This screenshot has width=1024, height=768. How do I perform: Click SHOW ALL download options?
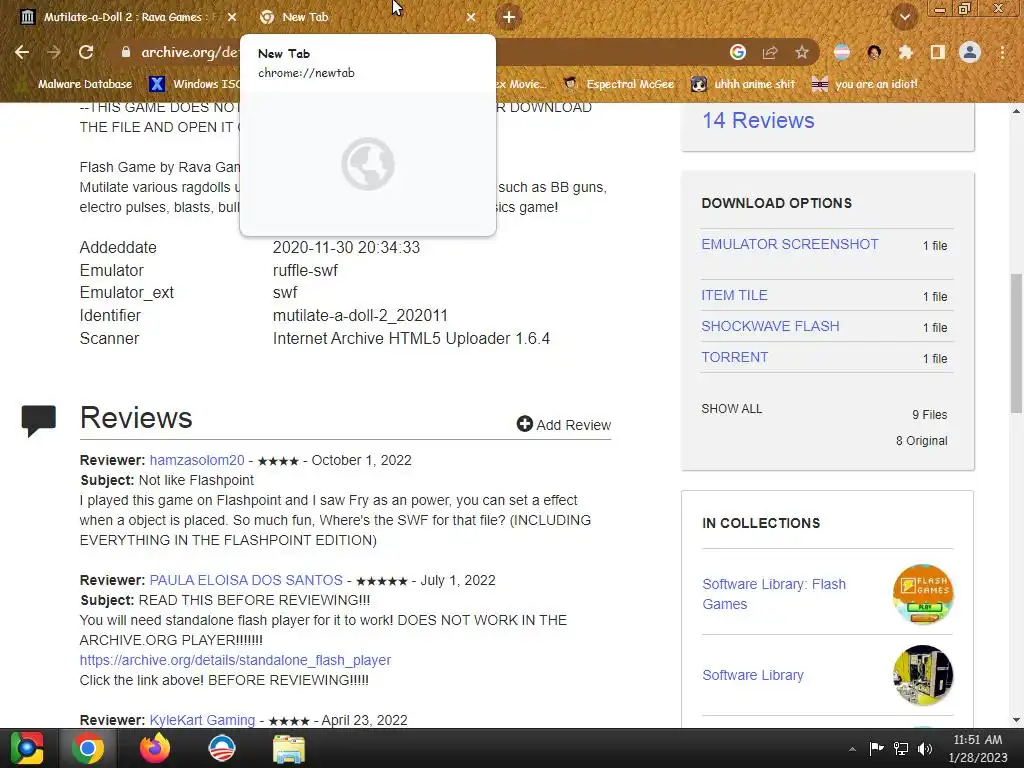coord(731,409)
